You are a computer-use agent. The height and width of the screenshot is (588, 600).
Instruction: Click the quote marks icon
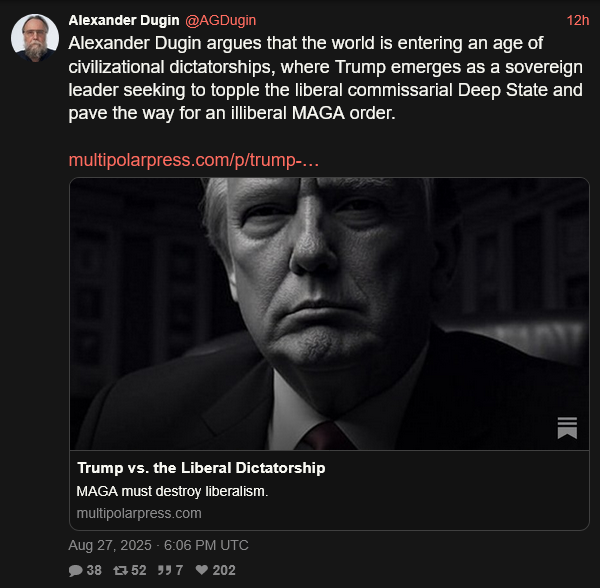(164, 570)
